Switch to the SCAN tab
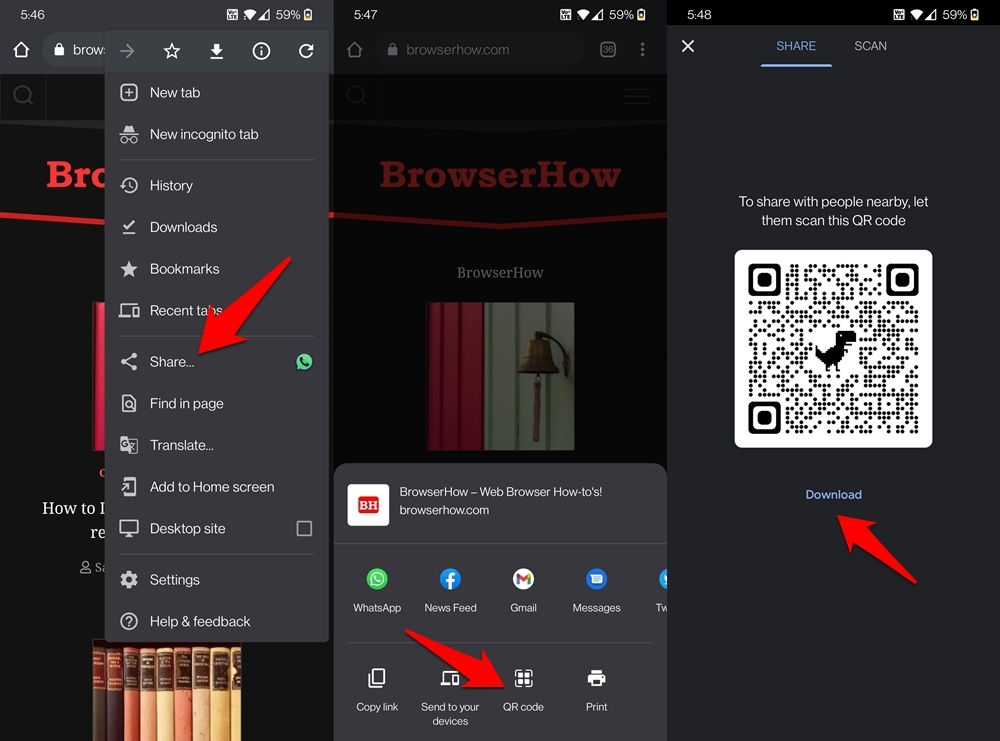 [x=869, y=46]
